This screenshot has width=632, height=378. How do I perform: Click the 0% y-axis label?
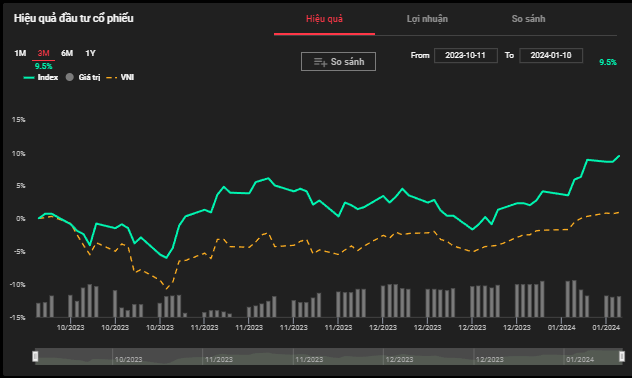(x=21, y=219)
